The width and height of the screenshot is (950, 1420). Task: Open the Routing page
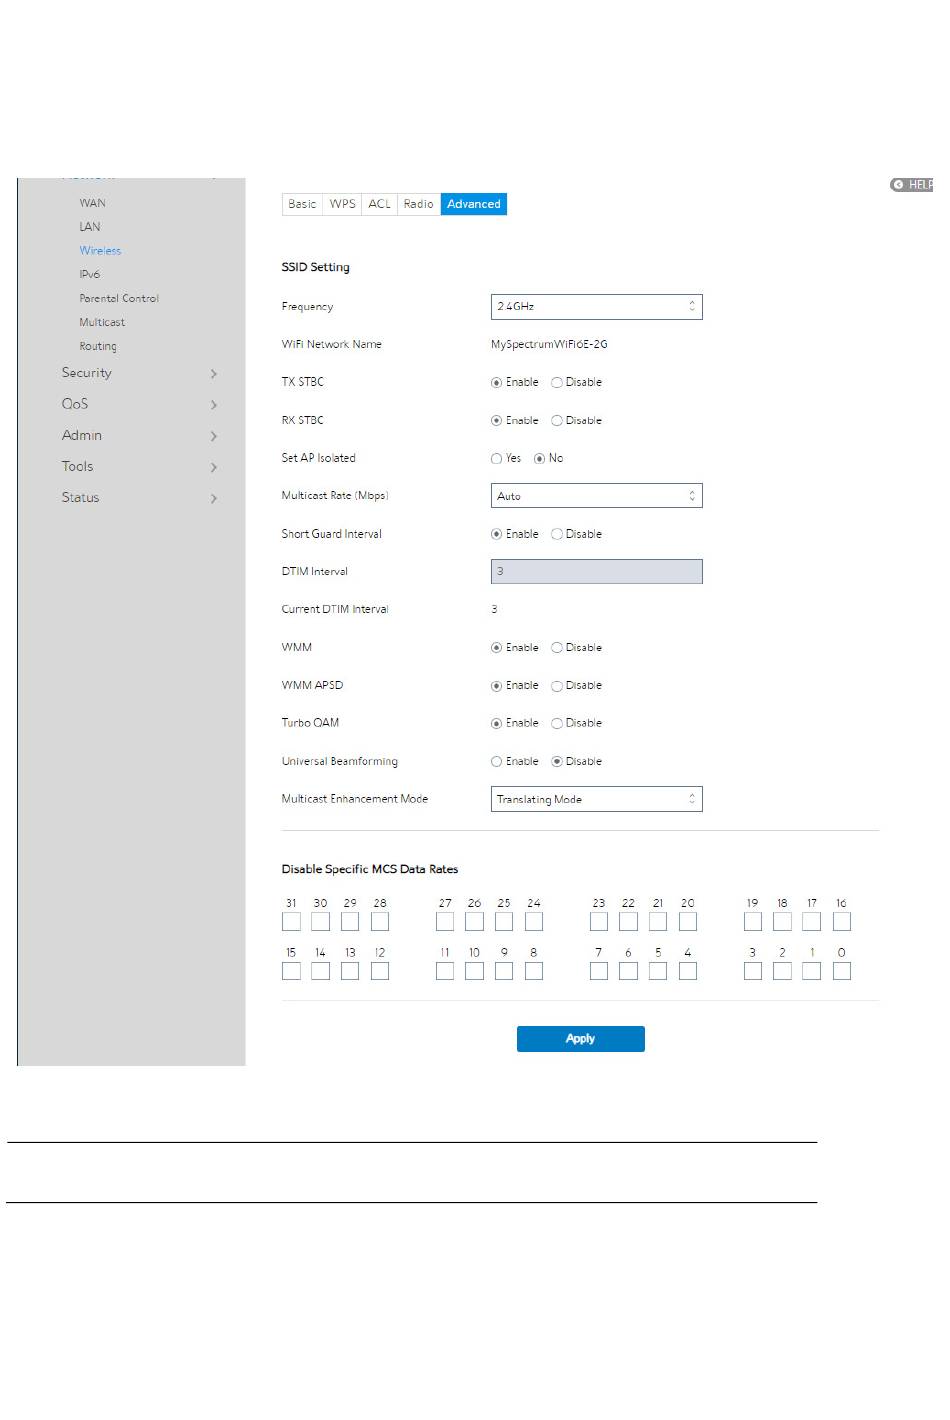point(98,346)
